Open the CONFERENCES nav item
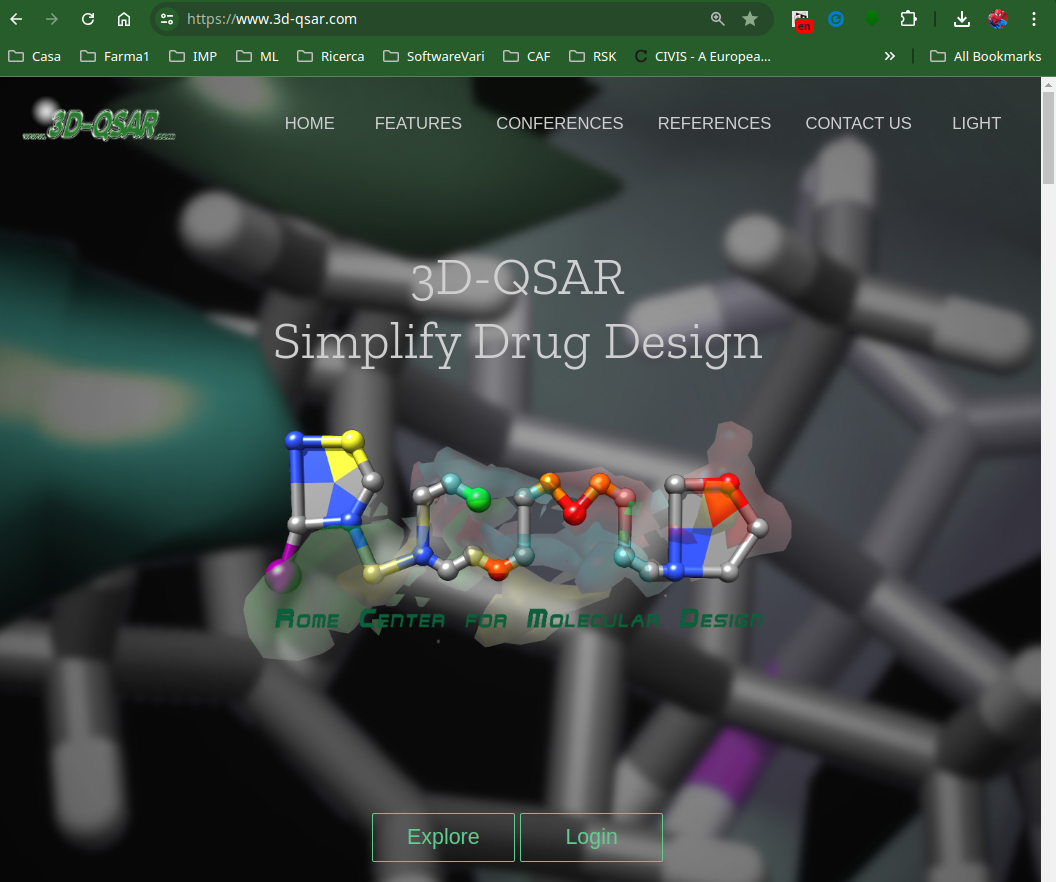1056x882 pixels. click(560, 123)
